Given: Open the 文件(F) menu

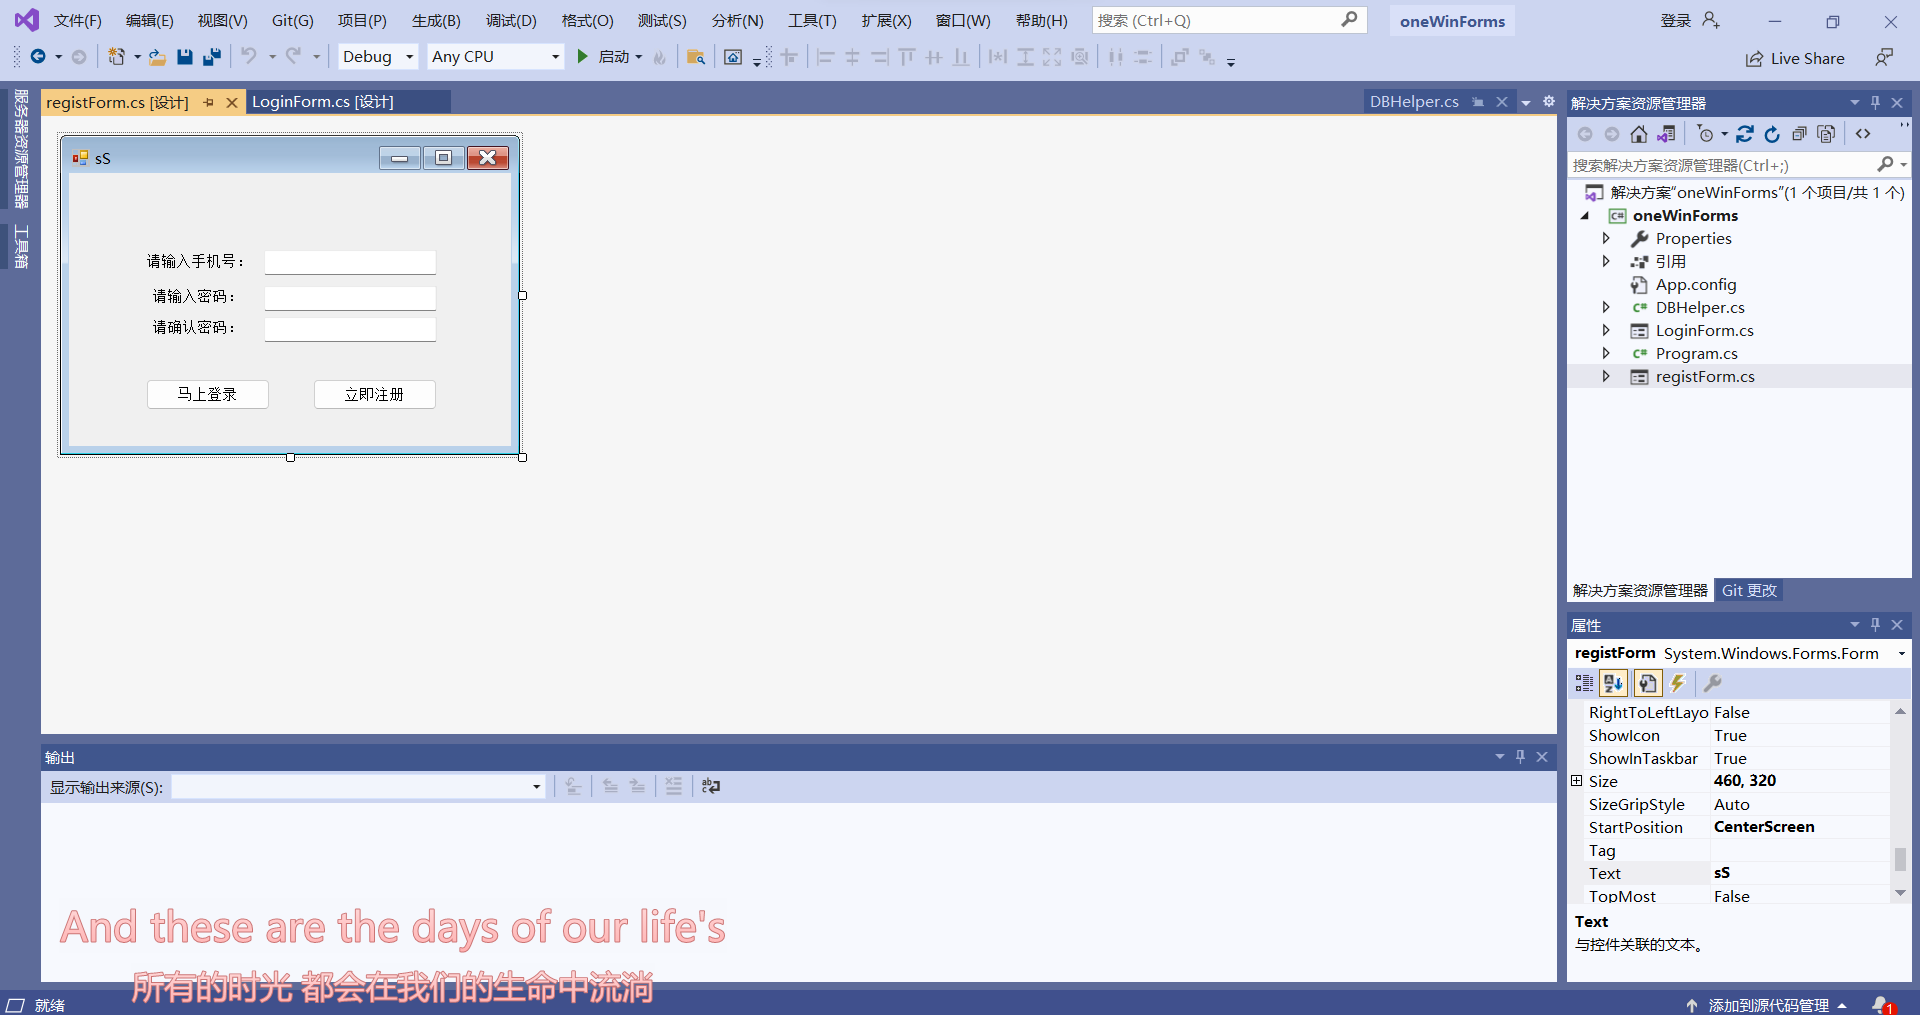Looking at the screenshot, I should pos(77,21).
